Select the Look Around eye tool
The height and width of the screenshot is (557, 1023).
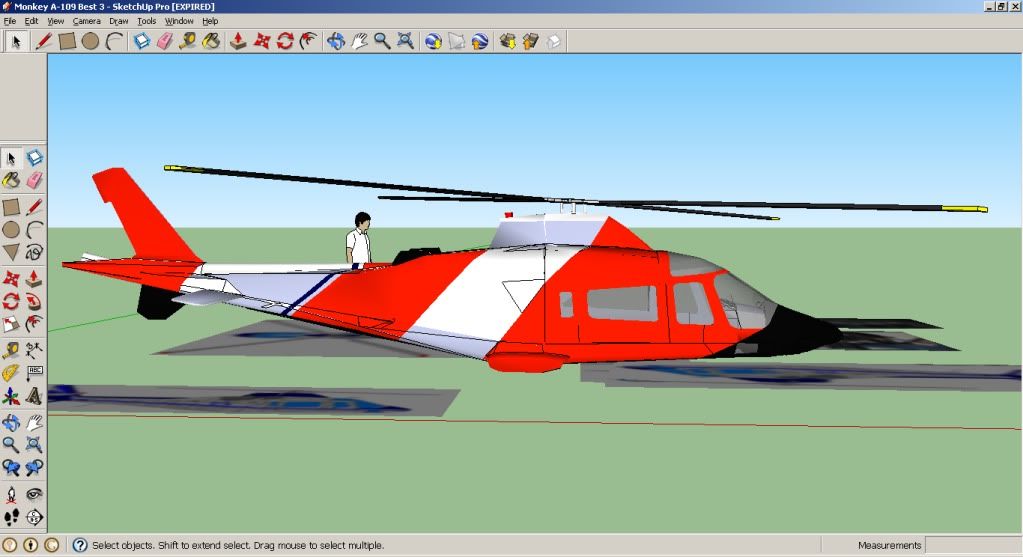pyautogui.click(x=35, y=494)
